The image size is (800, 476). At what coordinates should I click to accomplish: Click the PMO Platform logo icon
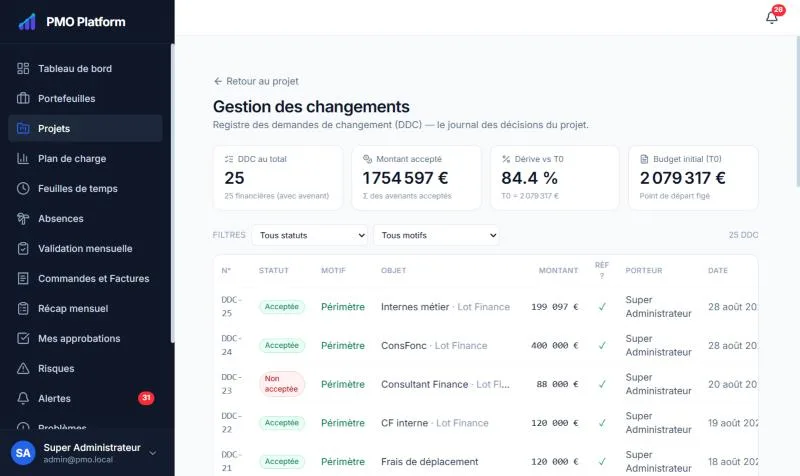(x=27, y=22)
